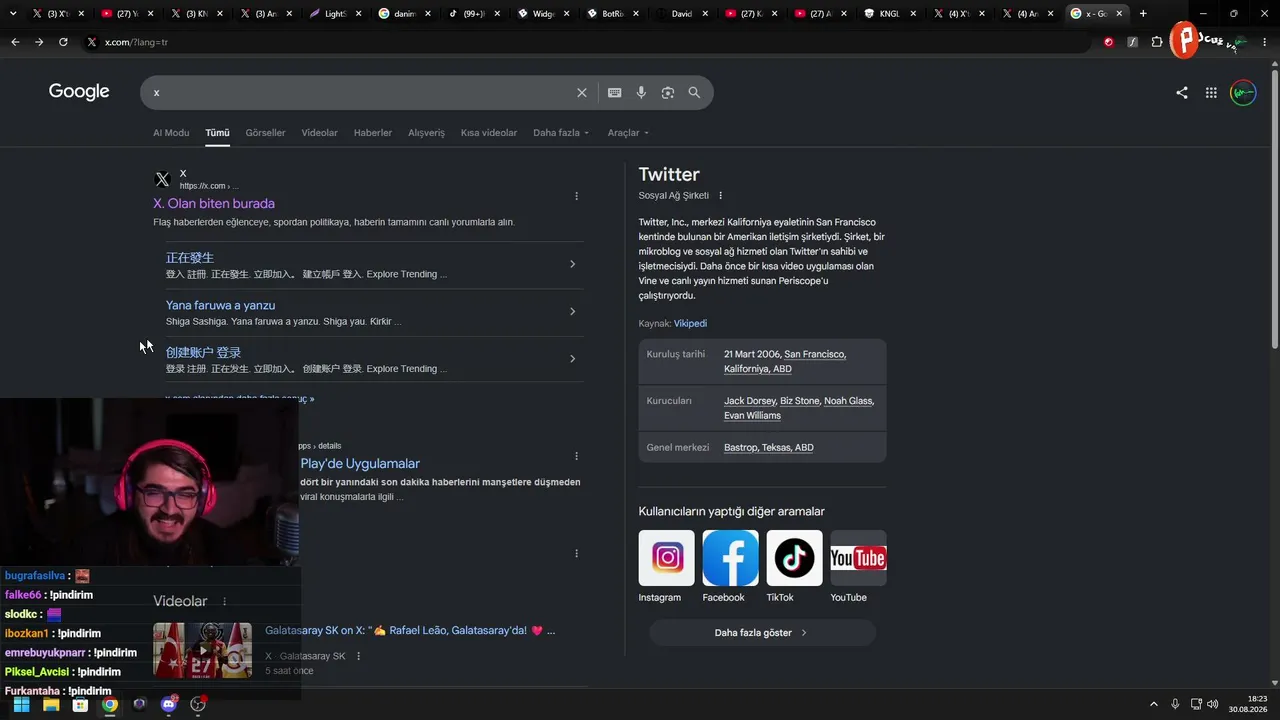1280x720 pixels.
Task: Switch to the Görseller tab
Action: (x=265, y=133)
